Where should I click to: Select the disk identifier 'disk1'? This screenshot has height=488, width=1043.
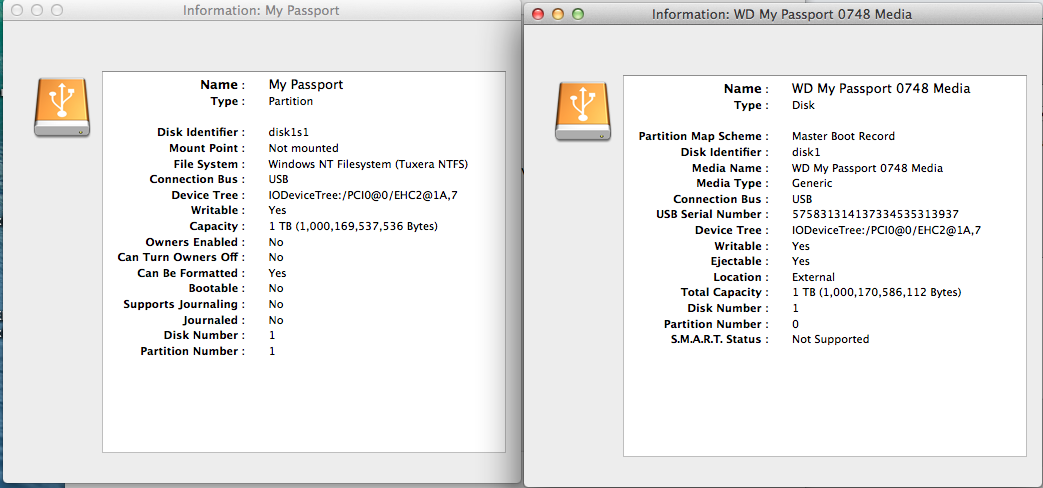[808, 152]
